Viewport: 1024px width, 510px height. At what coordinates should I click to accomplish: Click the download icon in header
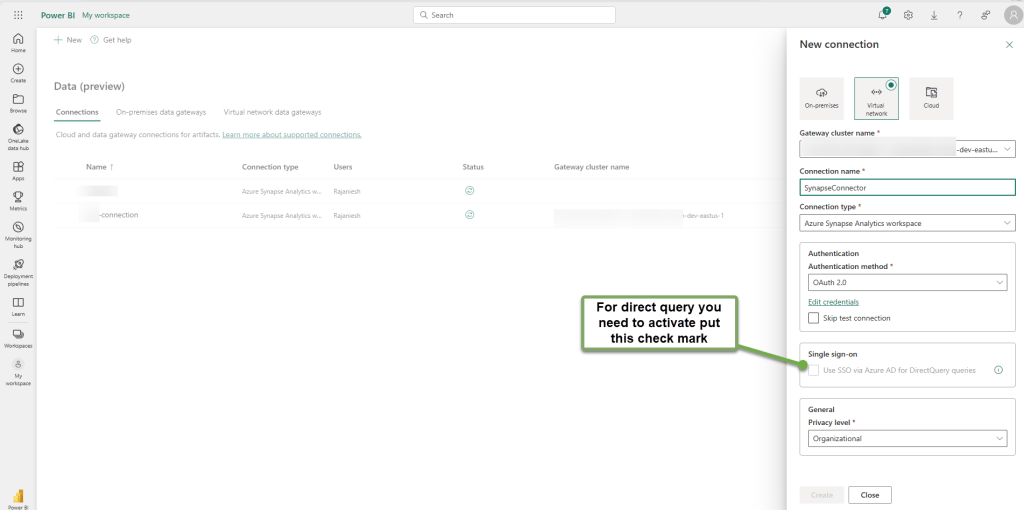934,15
